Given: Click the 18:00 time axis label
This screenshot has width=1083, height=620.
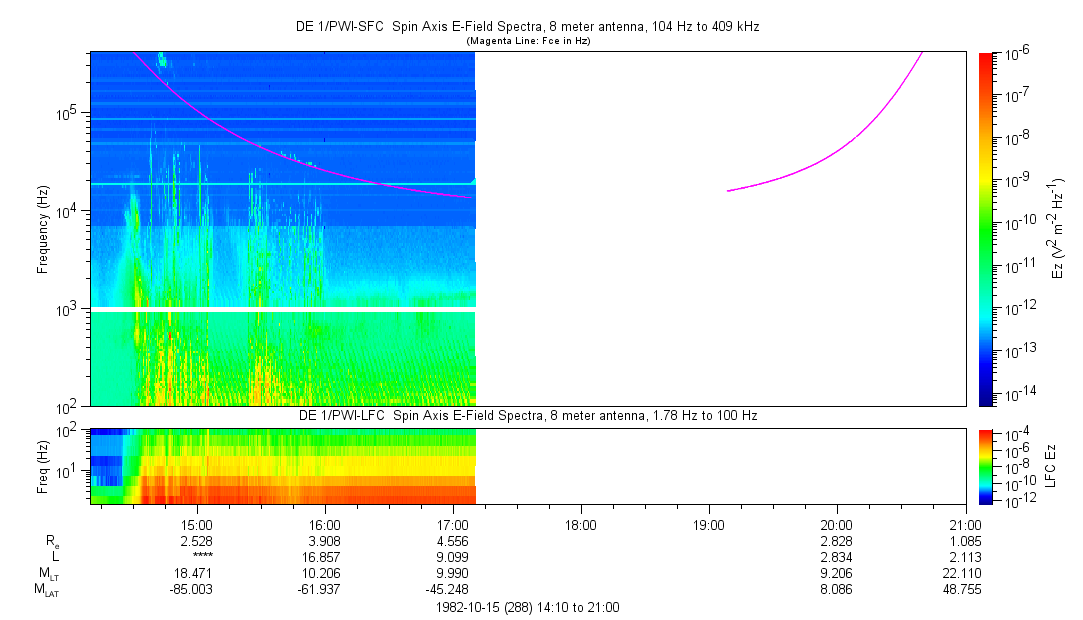Looking at the screenshot, I should coord(581,524).
